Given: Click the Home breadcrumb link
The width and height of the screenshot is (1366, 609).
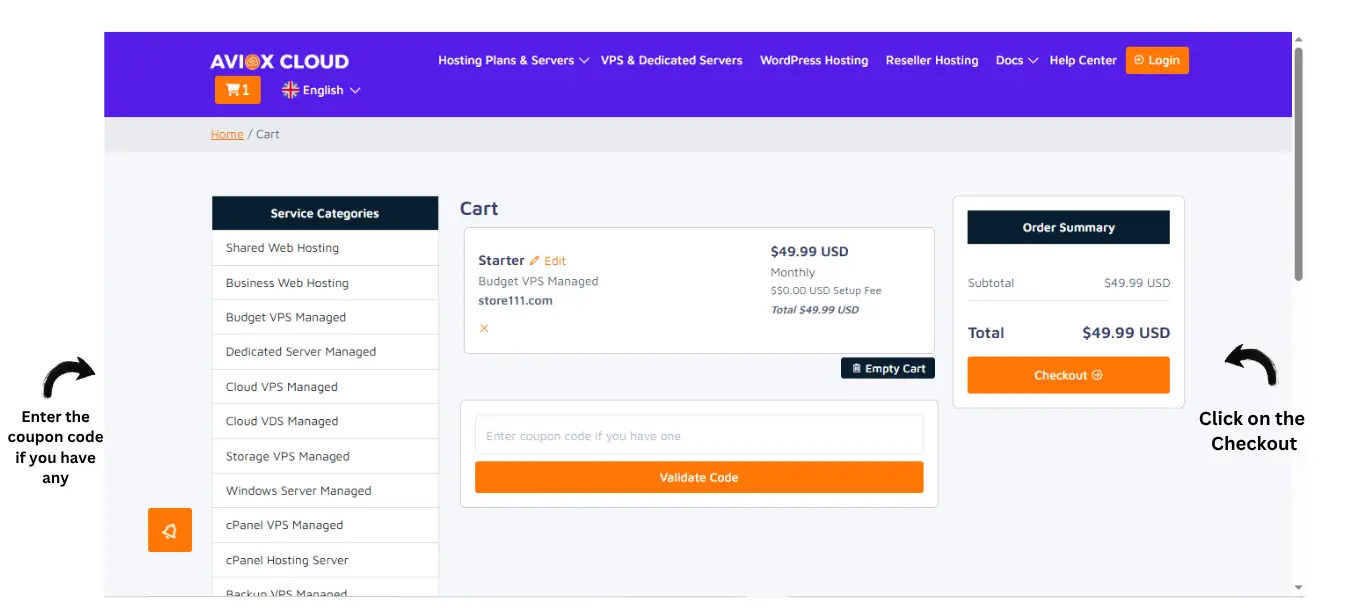Looking at the screenshot, I should (227, 134).
